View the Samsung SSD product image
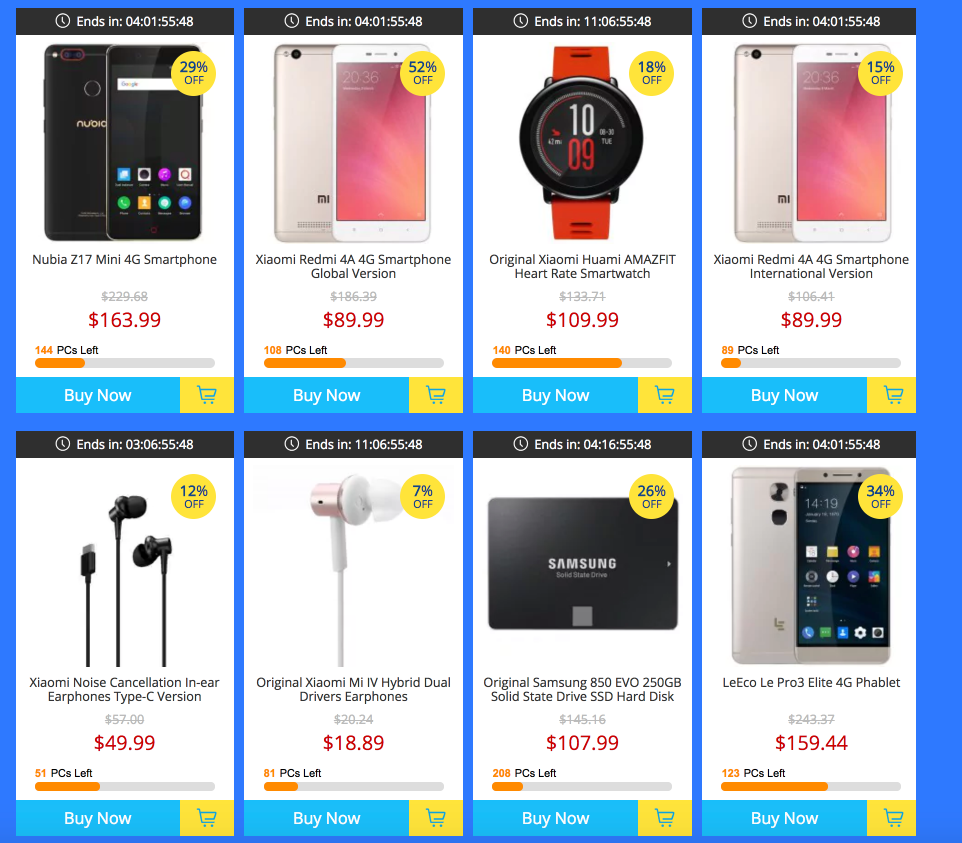Image resolution: width=962 pixels, height=843 pixels. pos(583,564)
